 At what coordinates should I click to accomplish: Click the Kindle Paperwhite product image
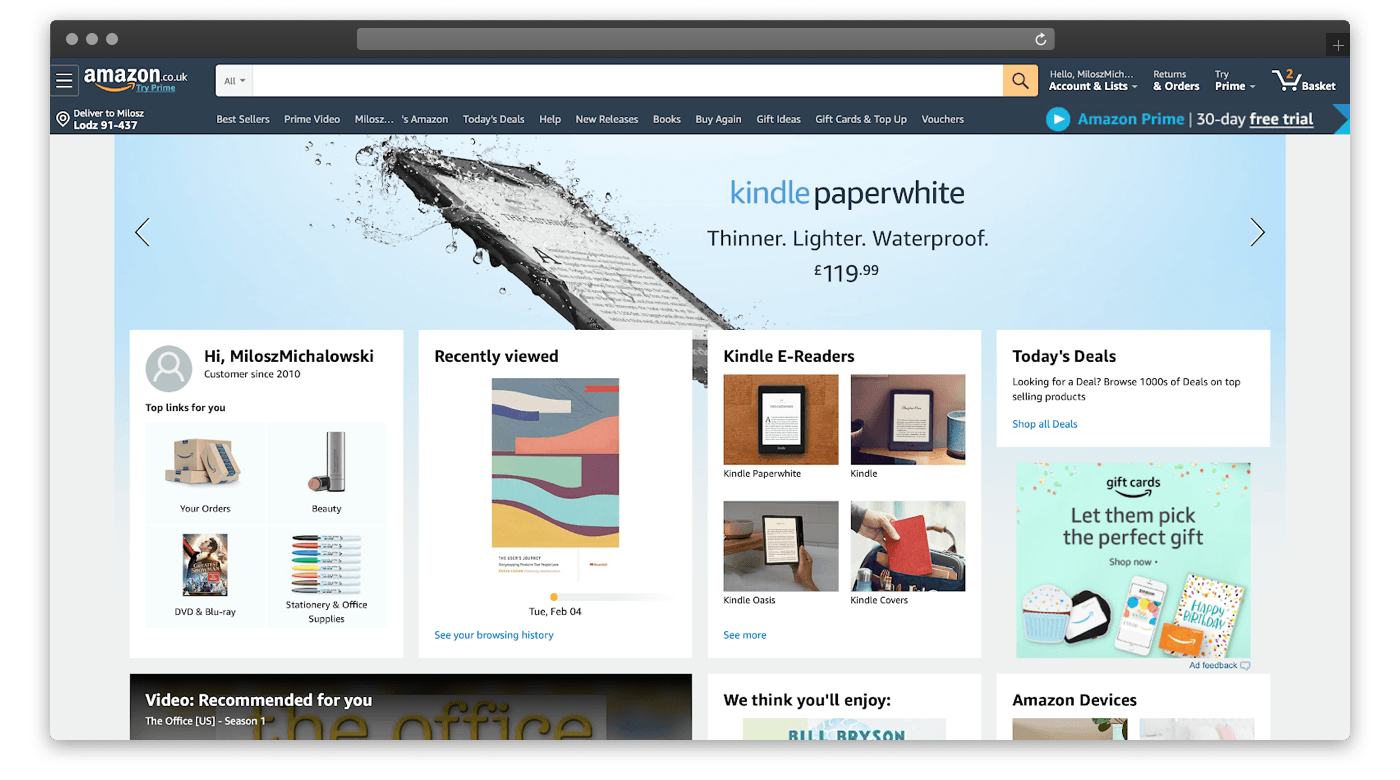781,419
